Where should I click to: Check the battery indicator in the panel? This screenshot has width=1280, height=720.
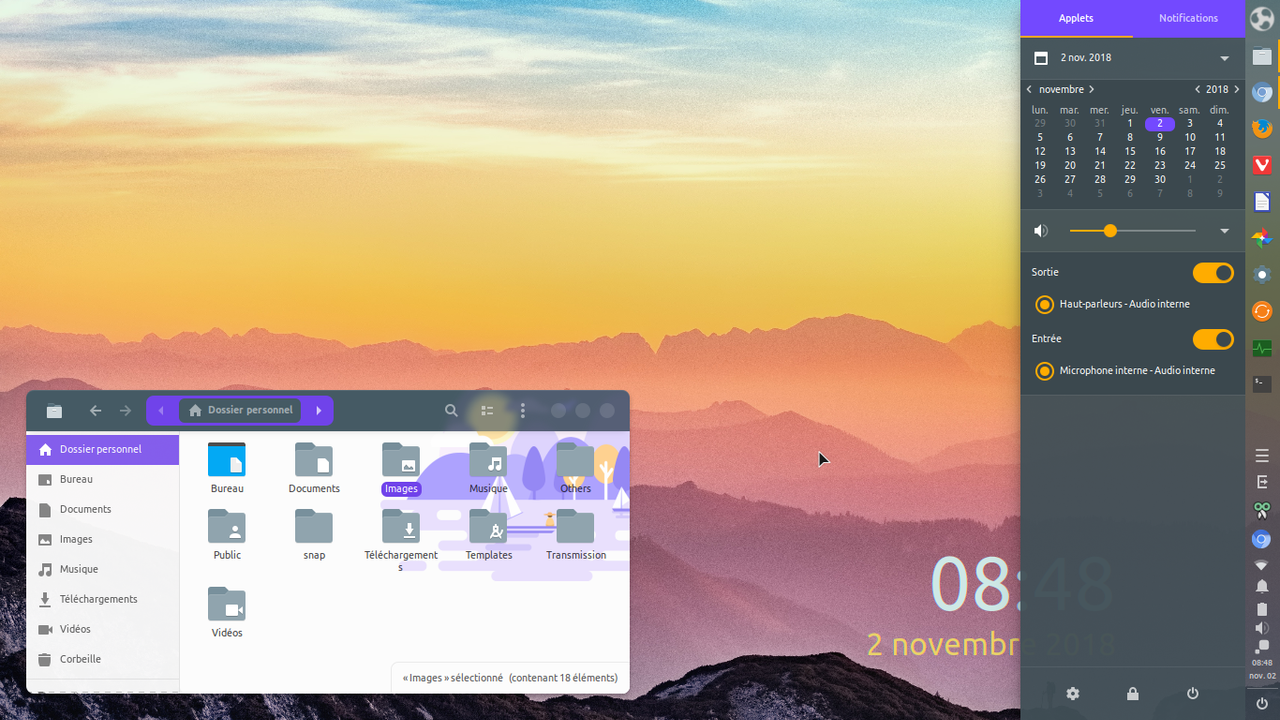[x=1262, y=609]
